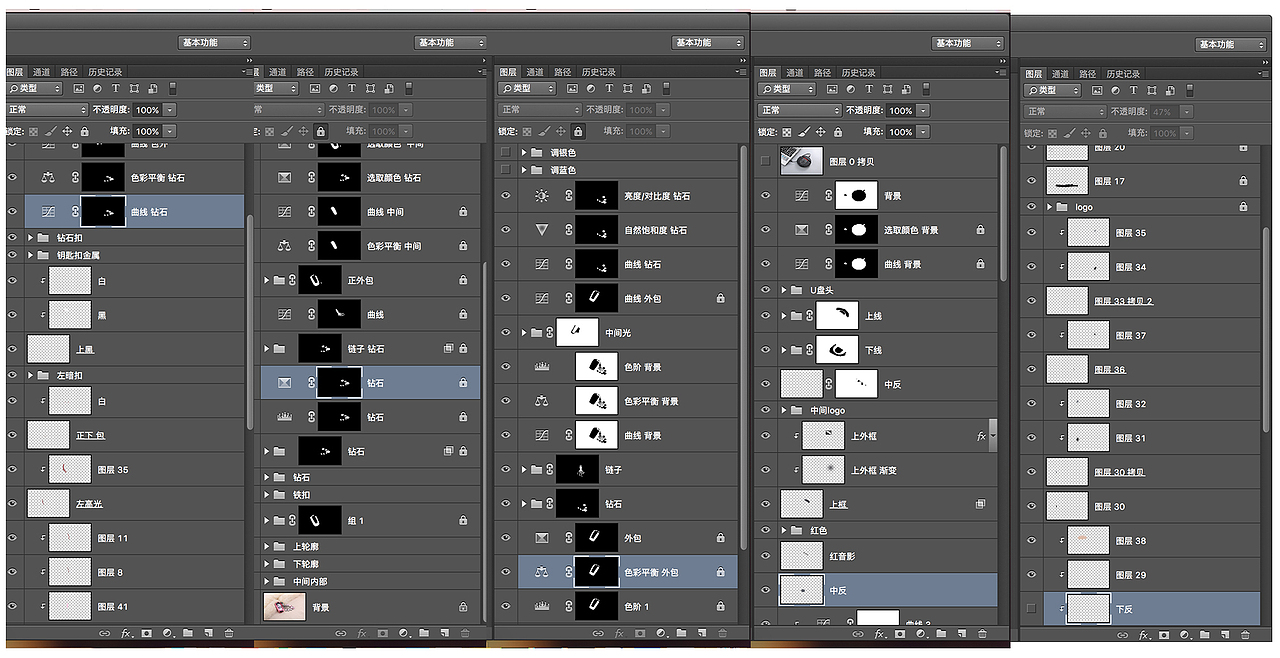The height and width of the screenshot is (658, 1280).
Task: Select the 图层 33 拷贝 2 layer
Action: click(x=1124, y=301)
